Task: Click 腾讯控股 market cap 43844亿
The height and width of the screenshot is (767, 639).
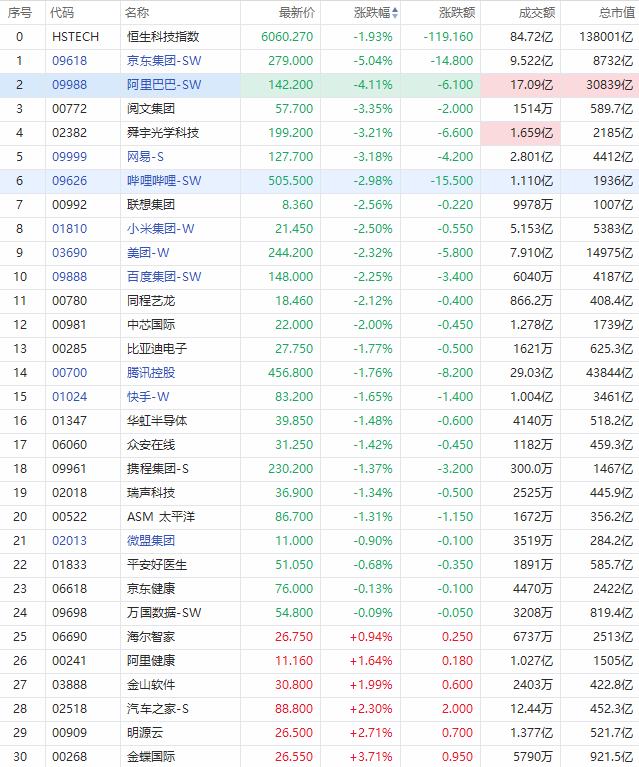Action: [x=609, y=373]
